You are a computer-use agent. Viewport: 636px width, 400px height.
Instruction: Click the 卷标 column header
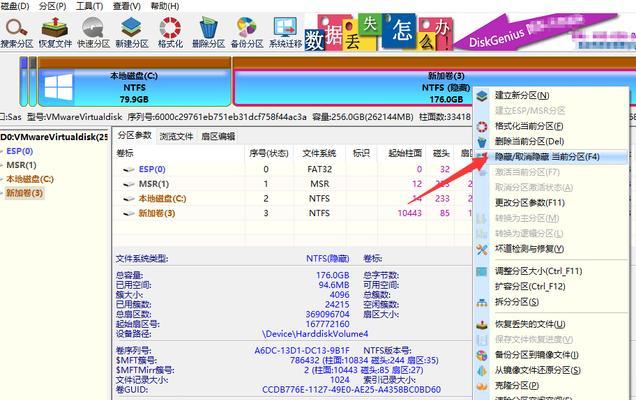125,153
